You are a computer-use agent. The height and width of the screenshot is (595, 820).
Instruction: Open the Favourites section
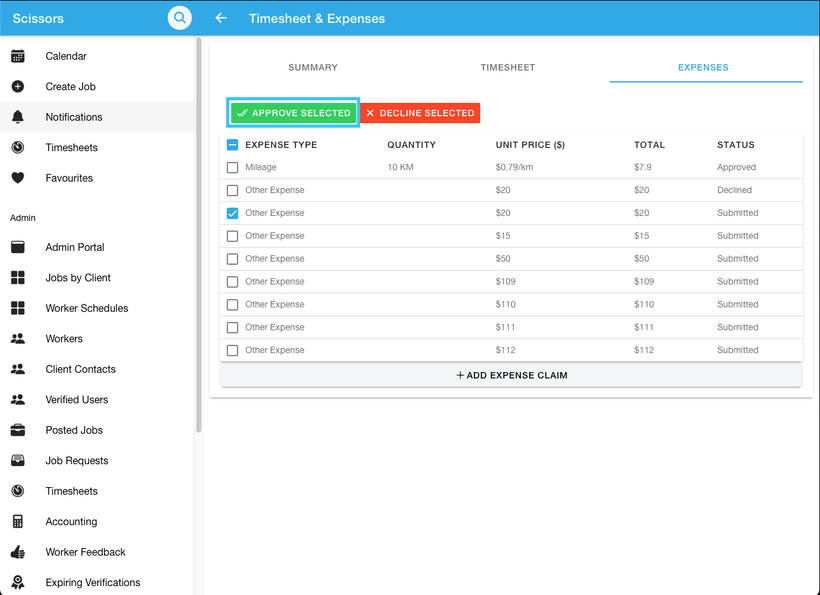67,177
